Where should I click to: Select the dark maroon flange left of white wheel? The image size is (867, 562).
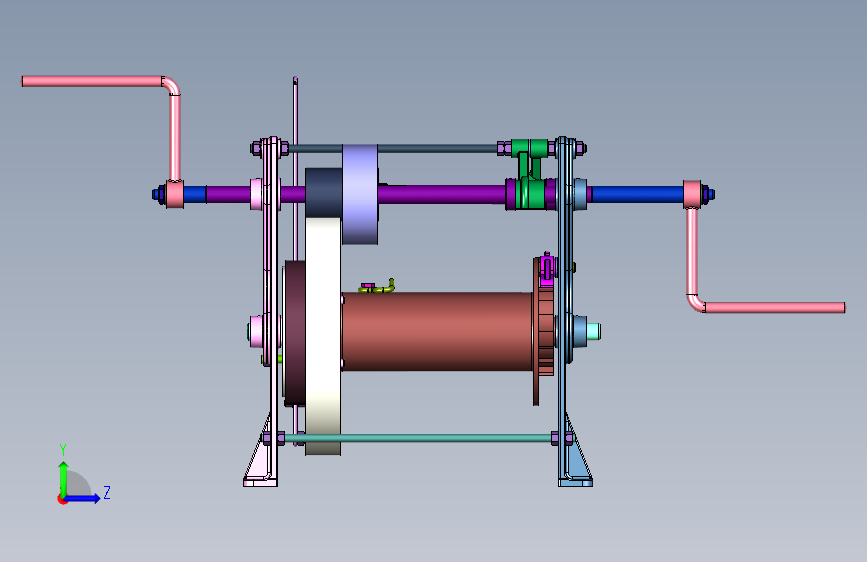click(x=295, y=334)
